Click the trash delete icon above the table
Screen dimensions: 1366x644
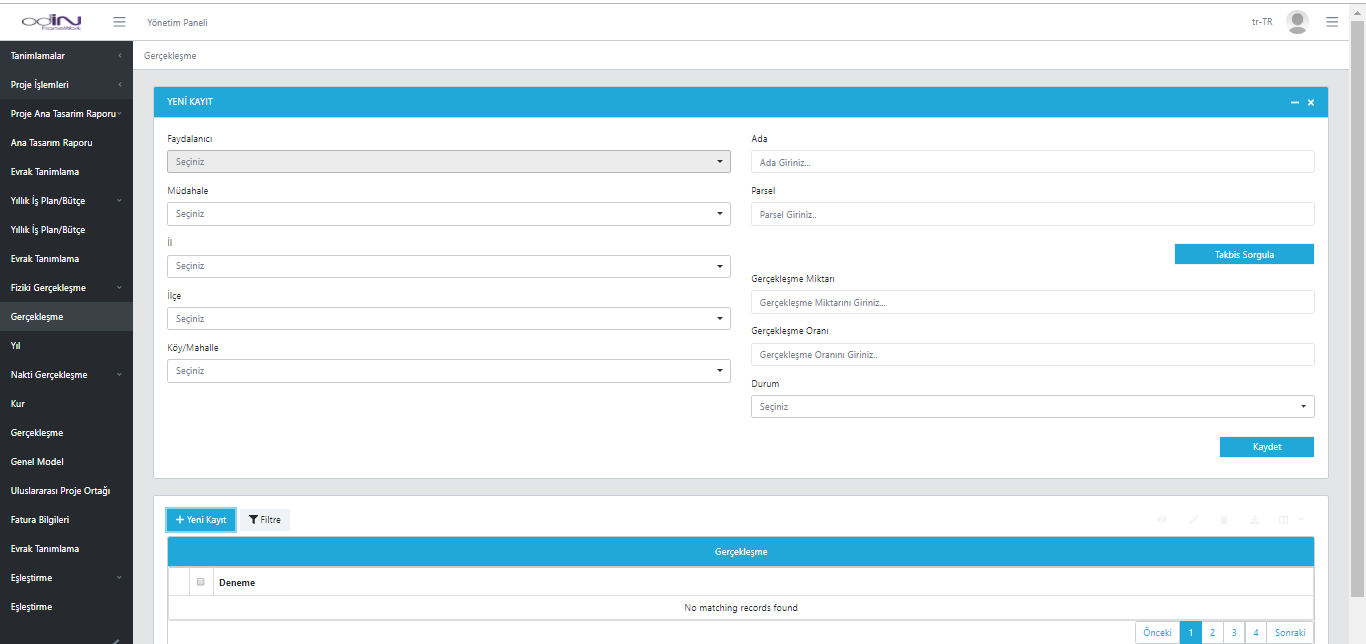pos(1223,519)
